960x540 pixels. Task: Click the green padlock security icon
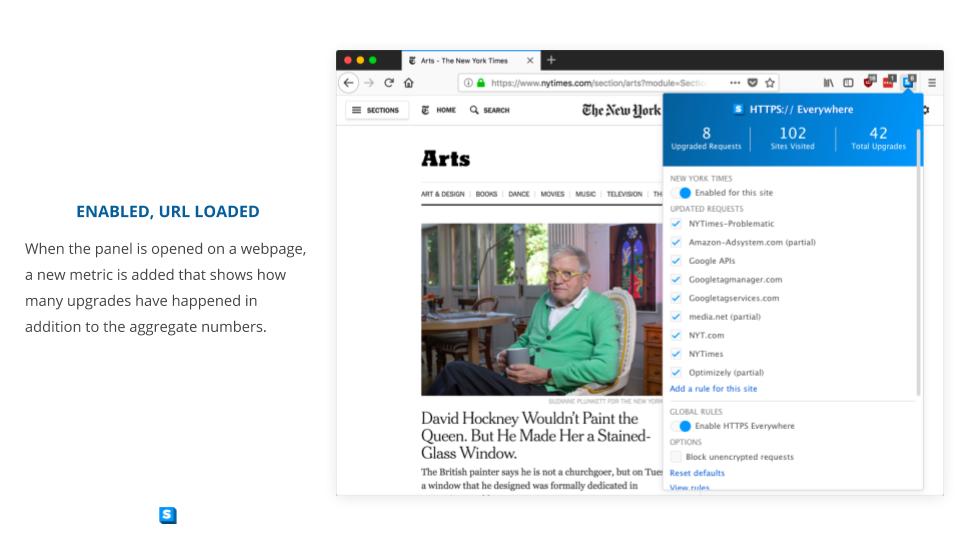click(x=481, y=83)
